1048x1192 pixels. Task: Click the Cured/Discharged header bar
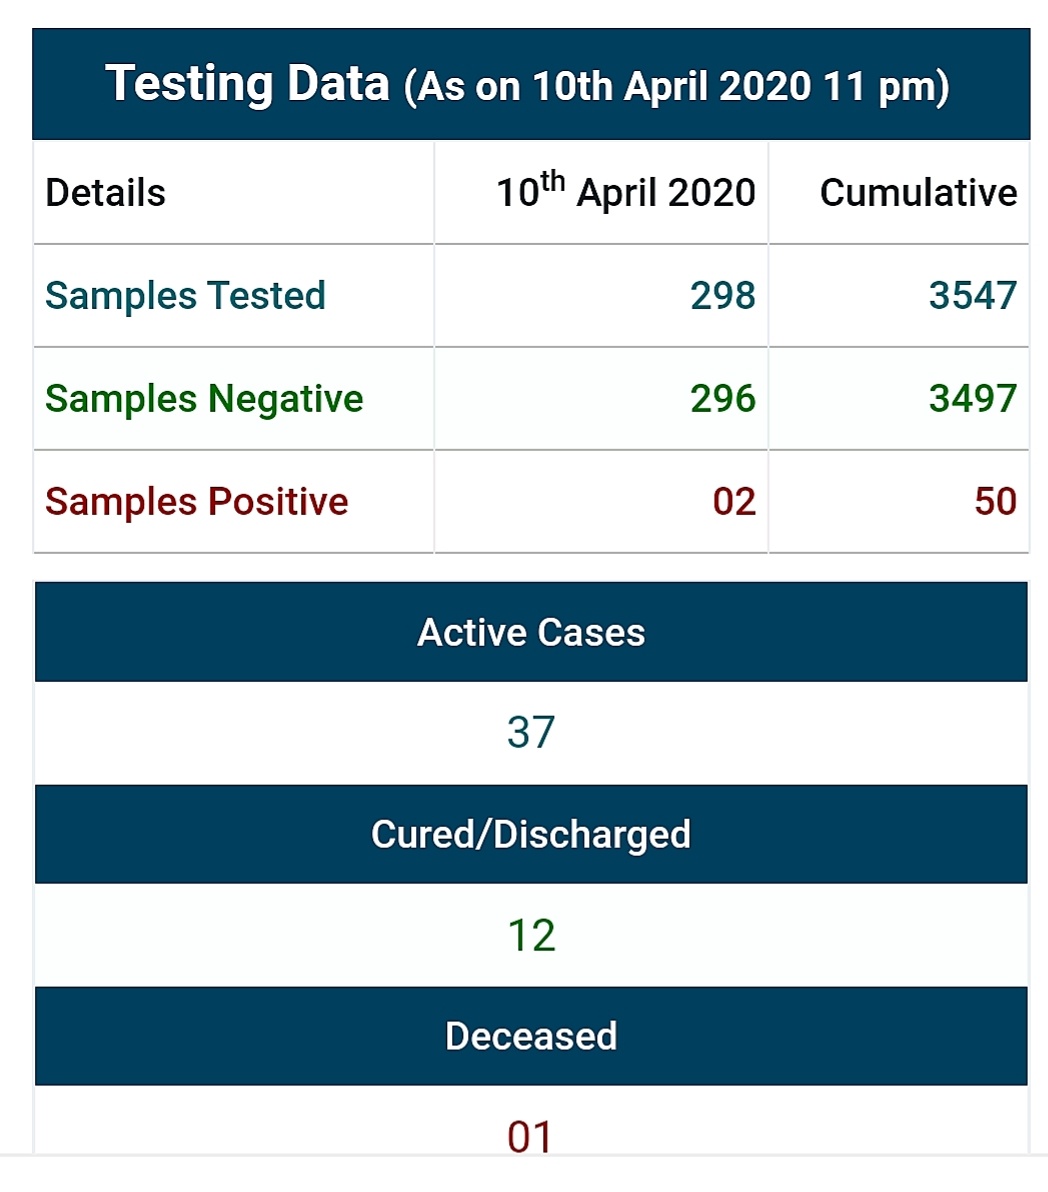tap(530, 834)
